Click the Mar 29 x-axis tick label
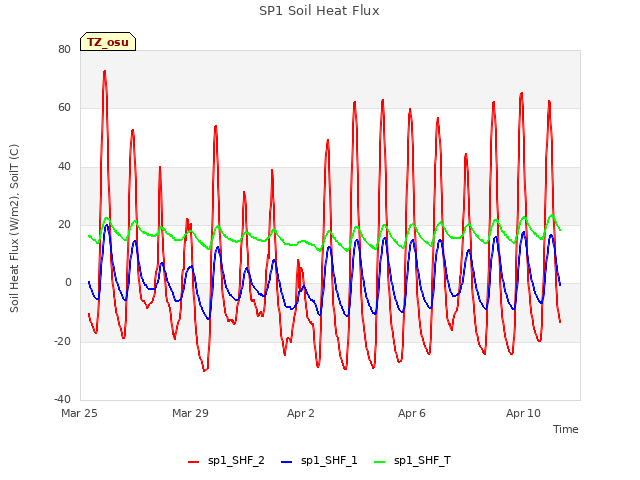Viewport: 640px width, 480px height. [190, 413]
